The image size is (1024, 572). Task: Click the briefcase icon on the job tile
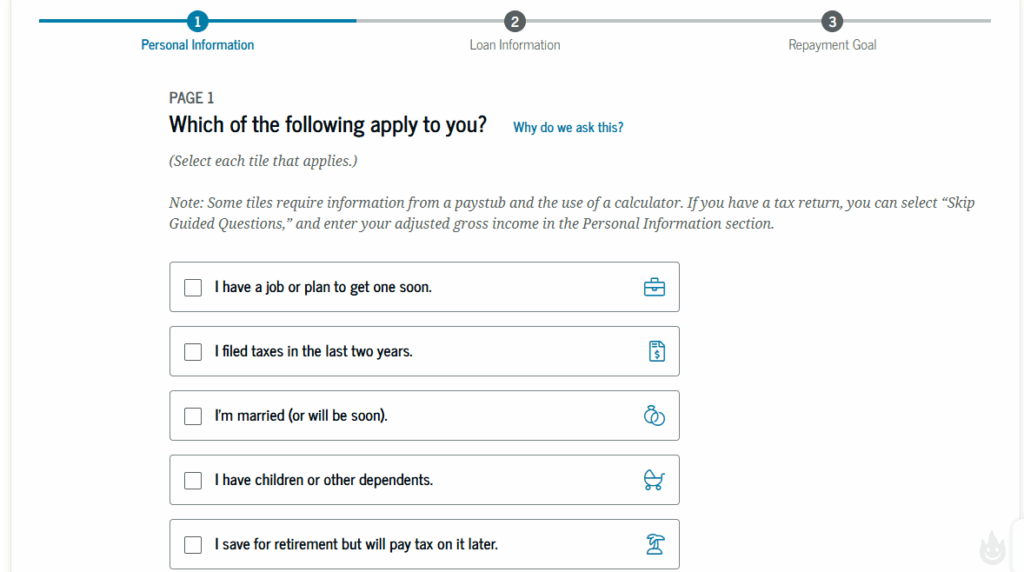coord(654,287)
